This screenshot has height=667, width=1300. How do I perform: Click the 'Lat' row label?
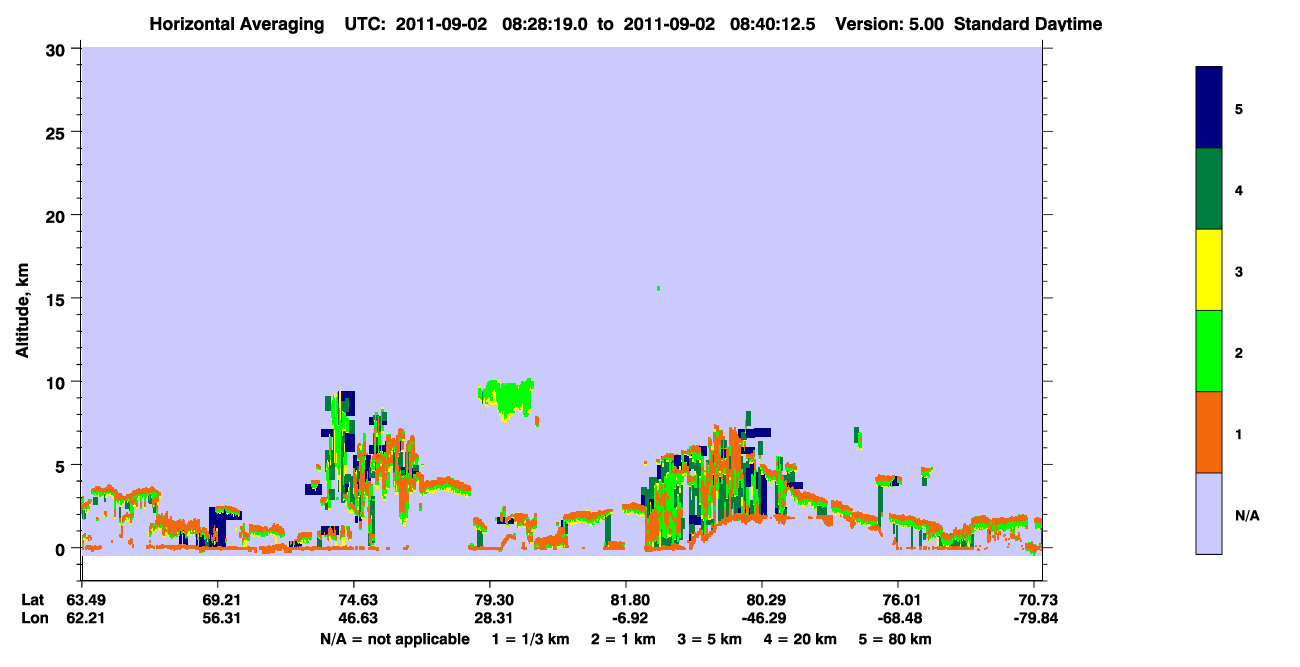(33, 600)
